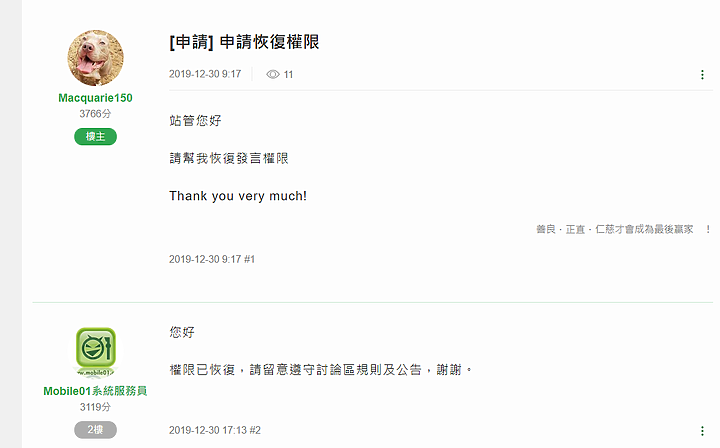Click the gray 2樓 floor badge
Image resolution: width=720 pixels, height=448 pixels.
(x=96, y=430)
